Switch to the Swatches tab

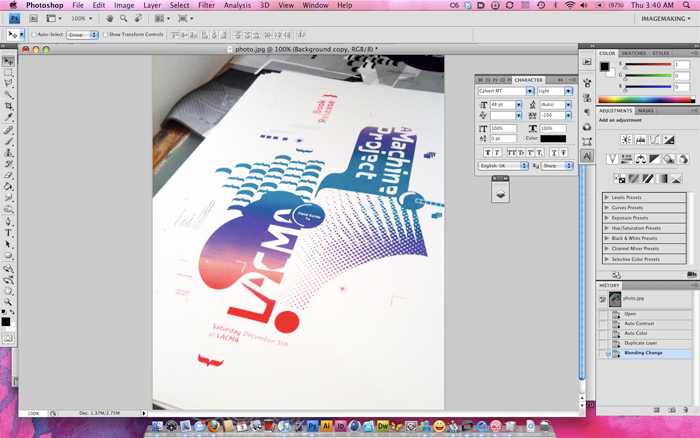(633, 53)
